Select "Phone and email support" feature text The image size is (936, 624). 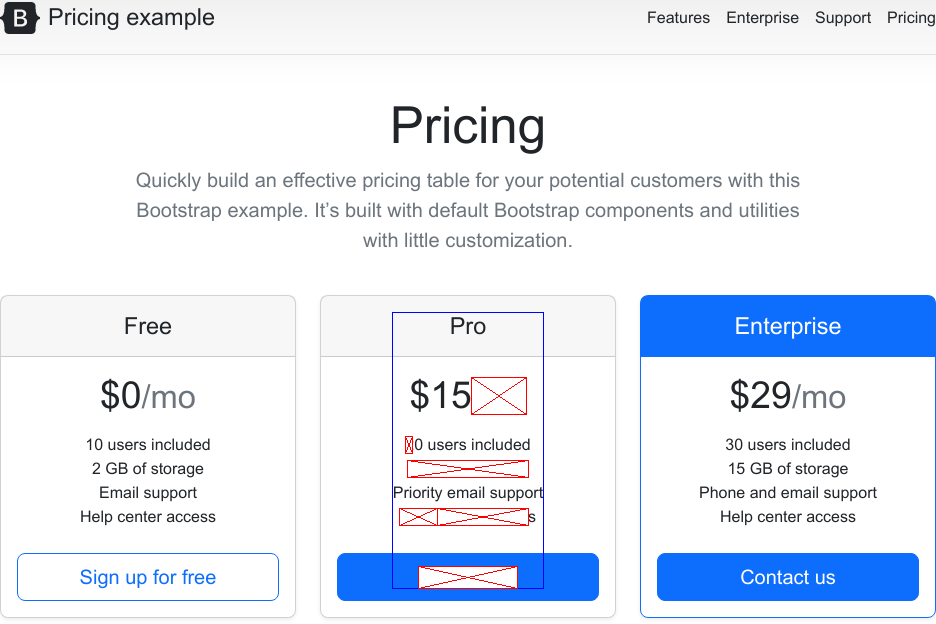tap(788, 493)
